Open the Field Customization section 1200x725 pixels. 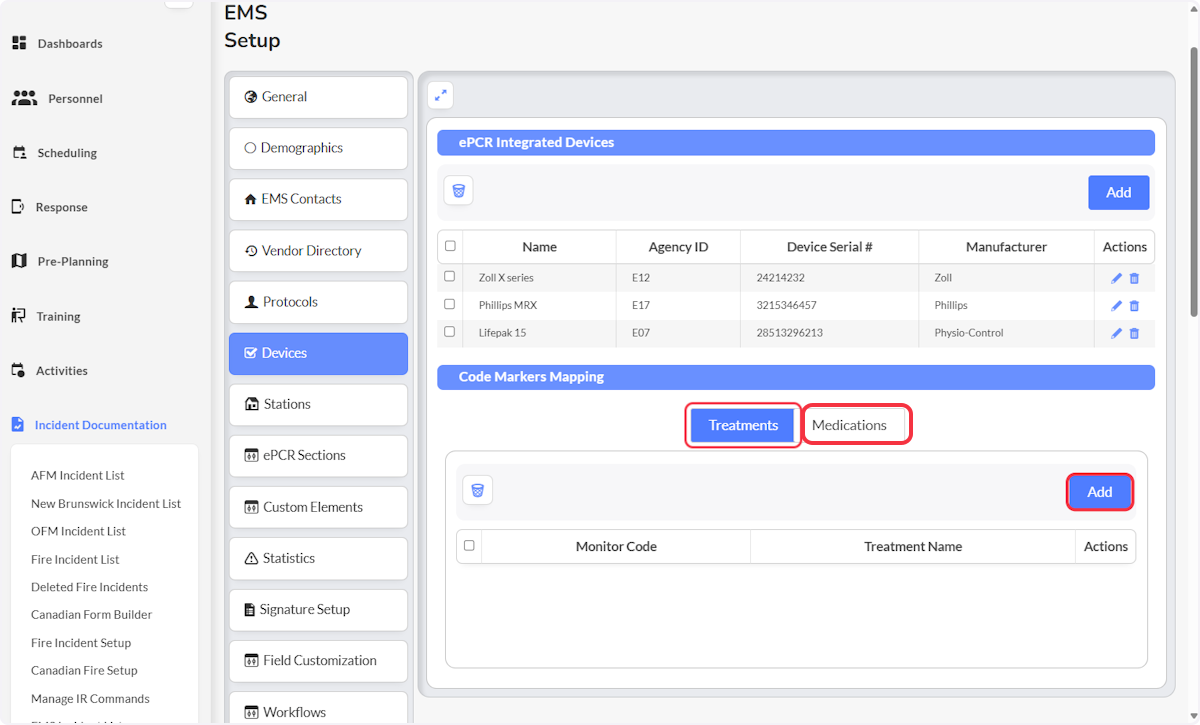[x=318, y=660]
